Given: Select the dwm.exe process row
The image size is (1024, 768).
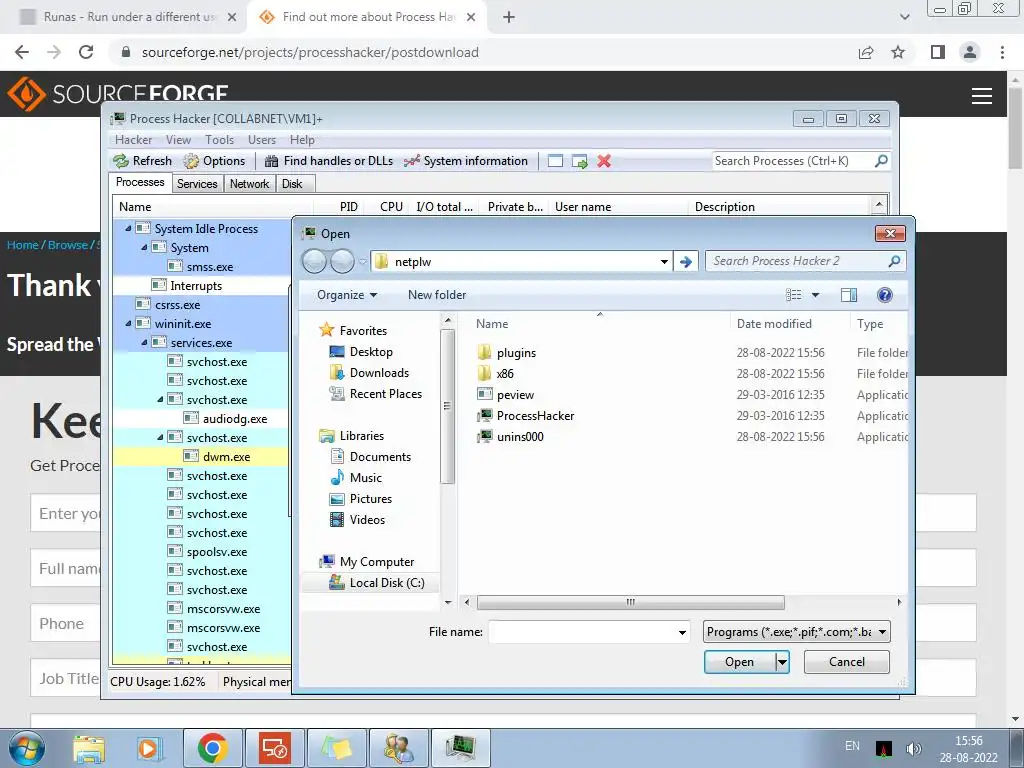Looking at the screenshot, I should pos(201,456).
